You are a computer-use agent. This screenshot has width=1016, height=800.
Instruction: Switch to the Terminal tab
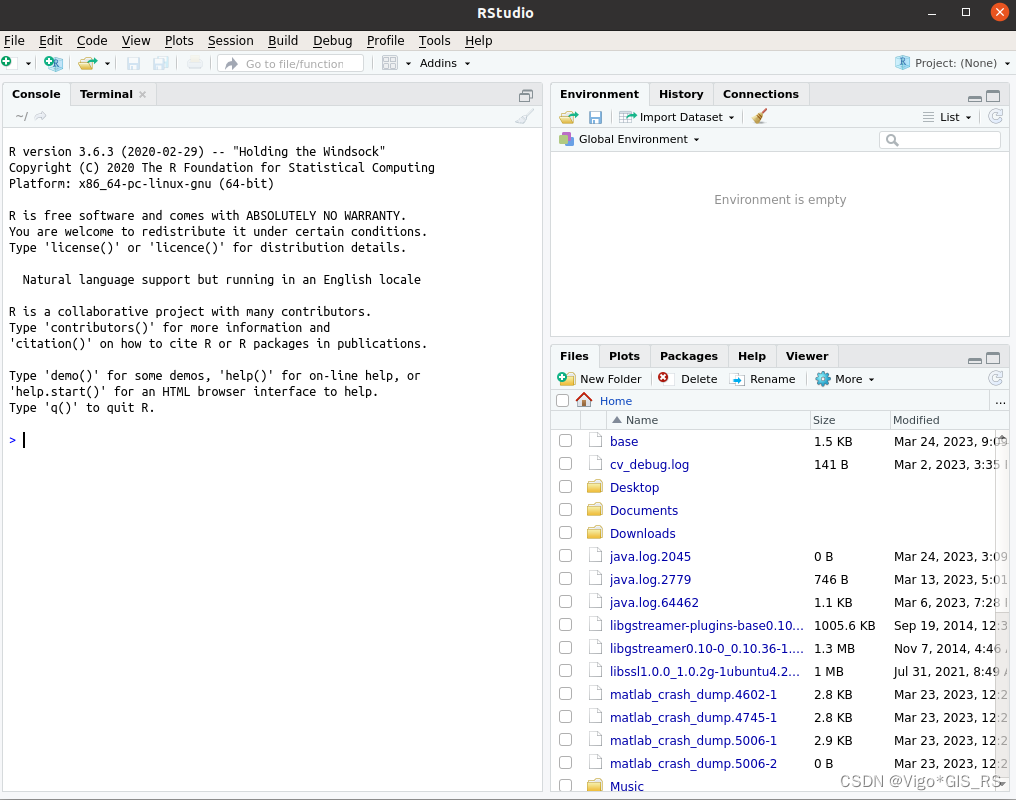coord(106,95)
